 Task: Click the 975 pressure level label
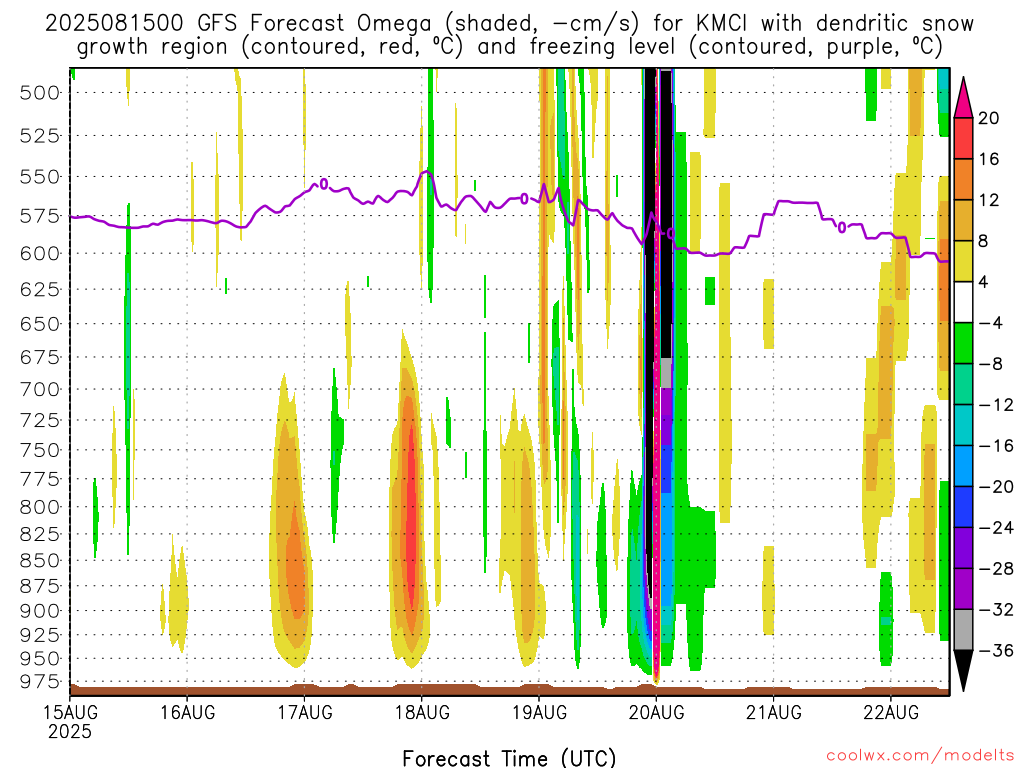tap(40, 681)
